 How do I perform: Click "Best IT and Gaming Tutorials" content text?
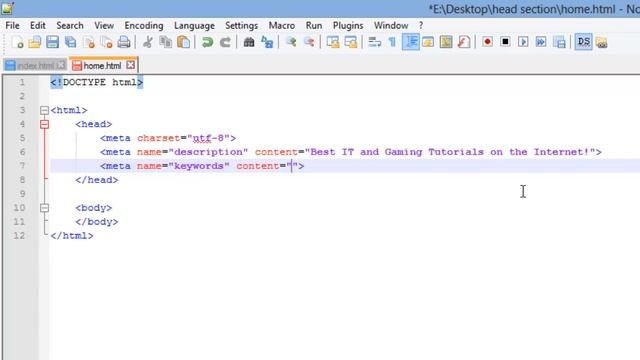coord(397,152)
